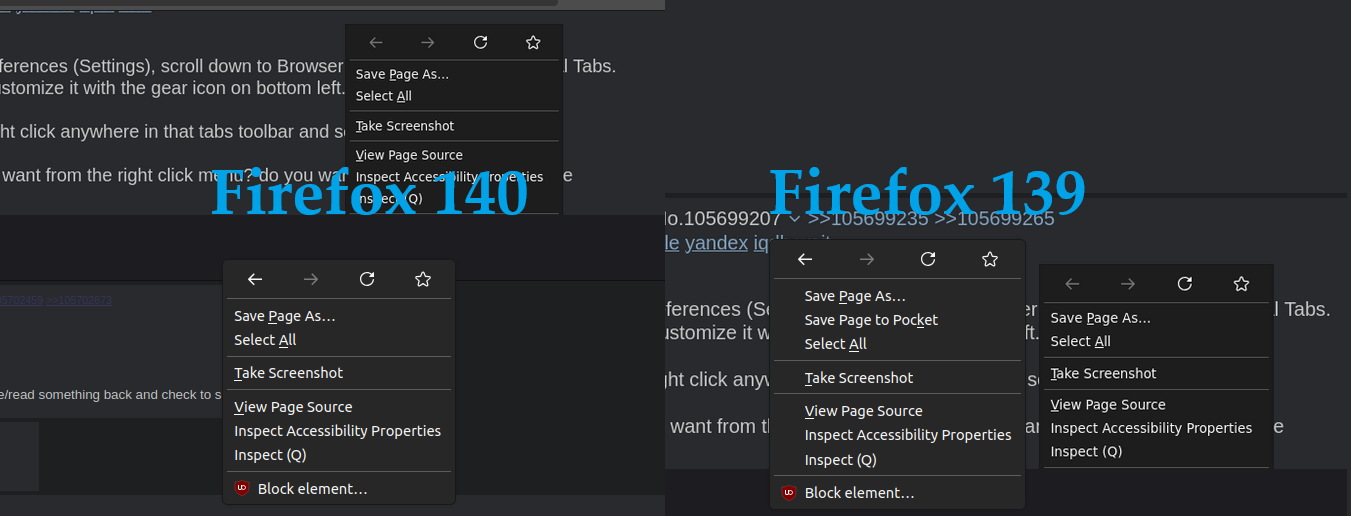
Task: Click Reload icon in rightmost Firefox 139 menu
Action: tap(1185, 284)
